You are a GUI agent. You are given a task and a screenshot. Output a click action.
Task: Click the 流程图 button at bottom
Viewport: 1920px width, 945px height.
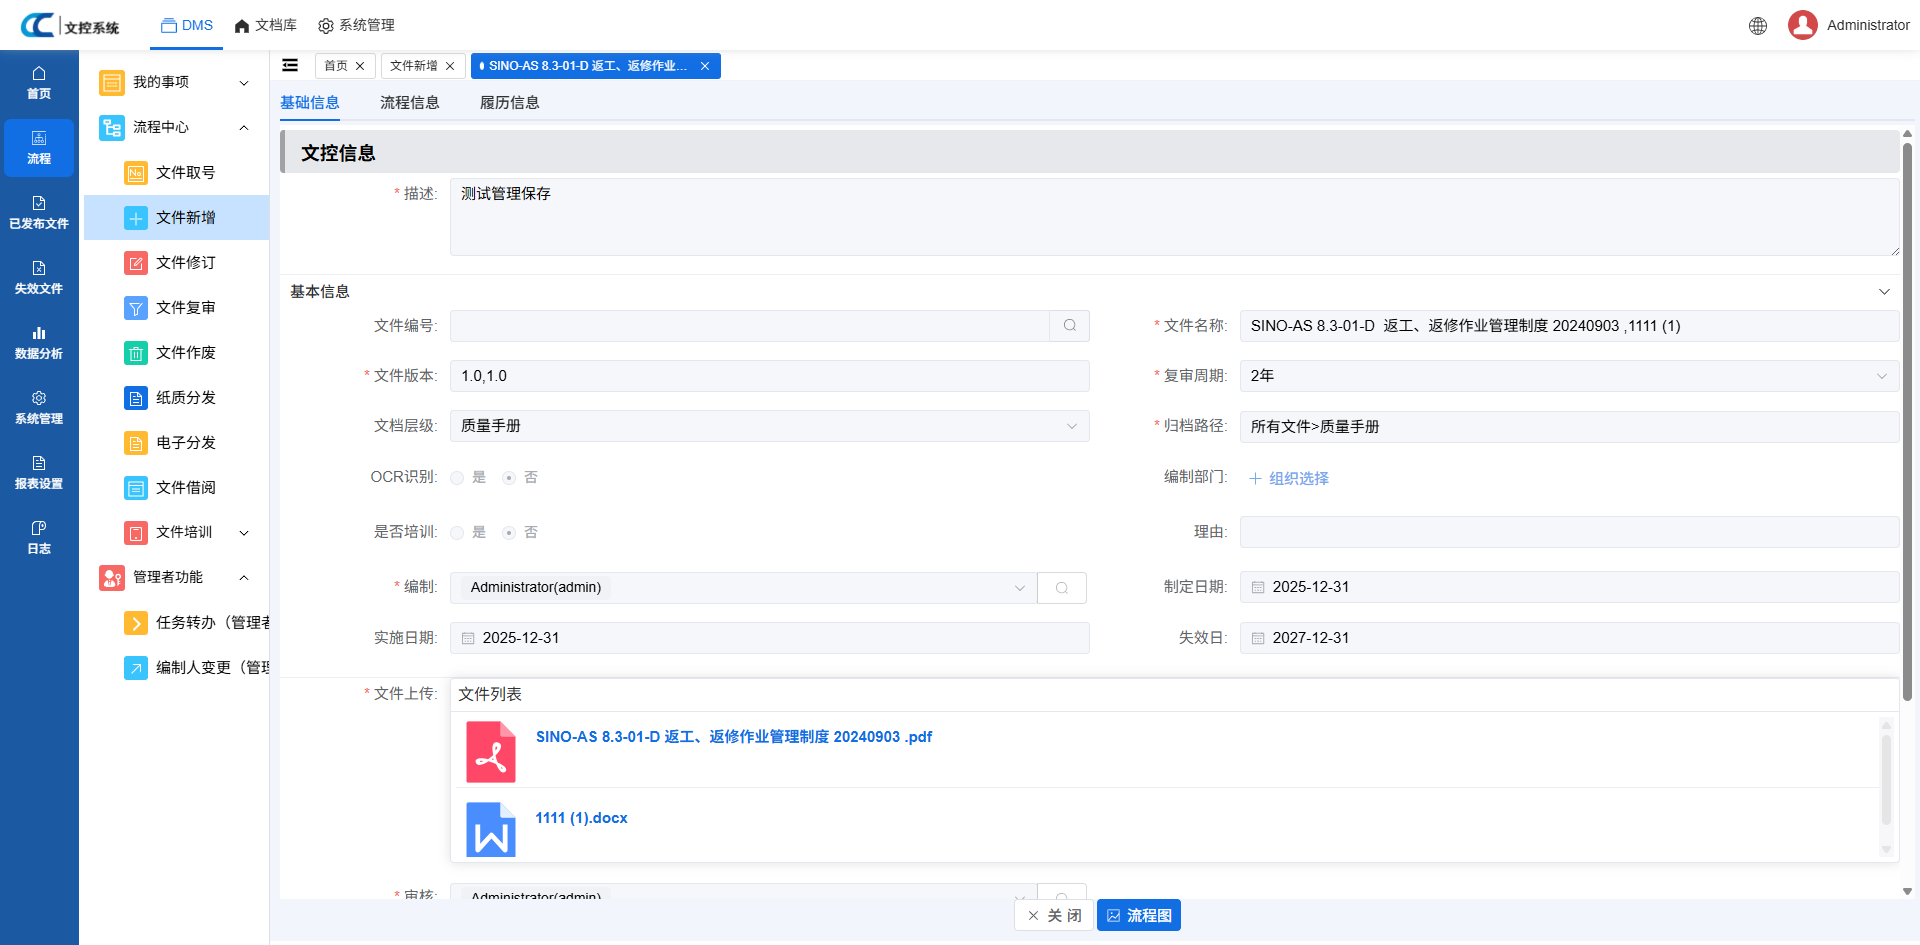(x=1139, y=914)
